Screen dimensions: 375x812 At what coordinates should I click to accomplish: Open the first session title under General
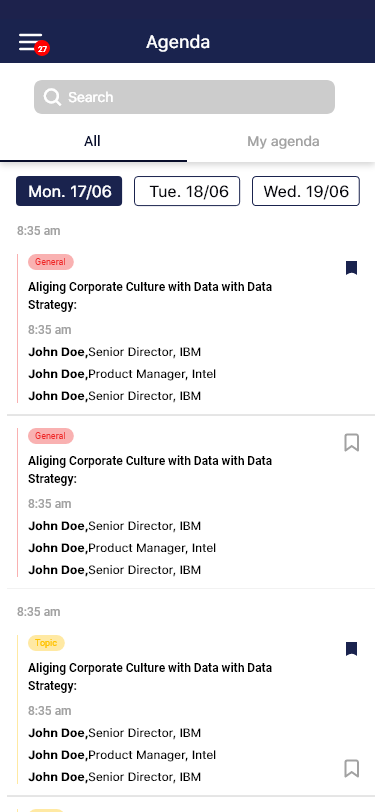tap(150, 296)
